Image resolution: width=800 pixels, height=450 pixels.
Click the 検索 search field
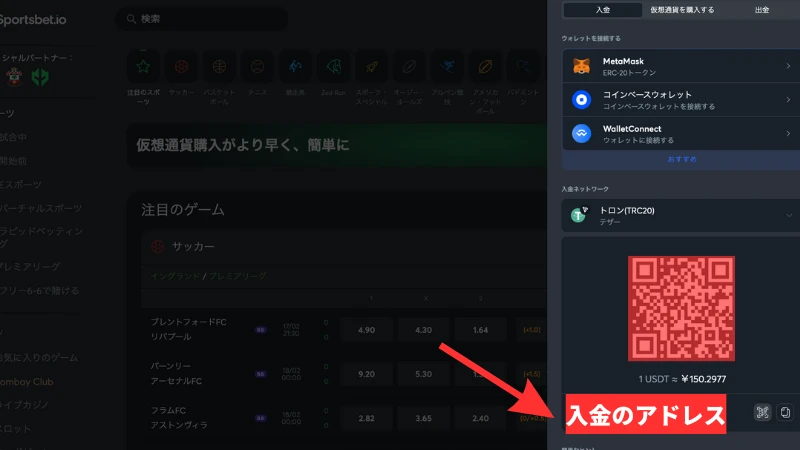pyautogui.click(x=202, y=19)
